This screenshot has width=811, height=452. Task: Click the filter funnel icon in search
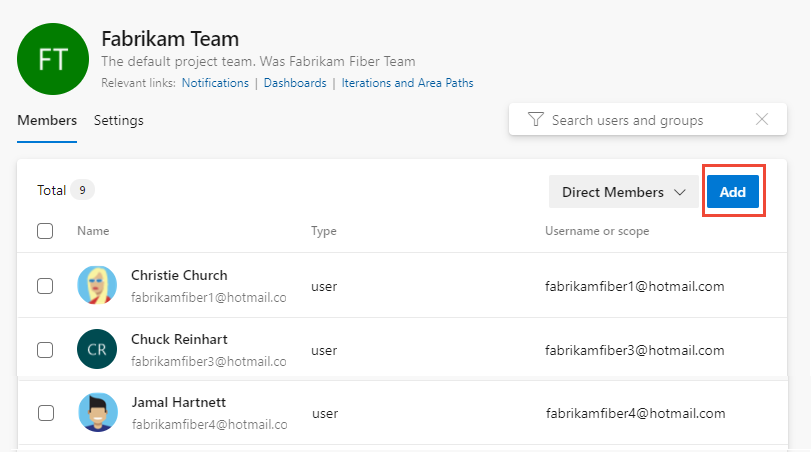click(535, 120)
